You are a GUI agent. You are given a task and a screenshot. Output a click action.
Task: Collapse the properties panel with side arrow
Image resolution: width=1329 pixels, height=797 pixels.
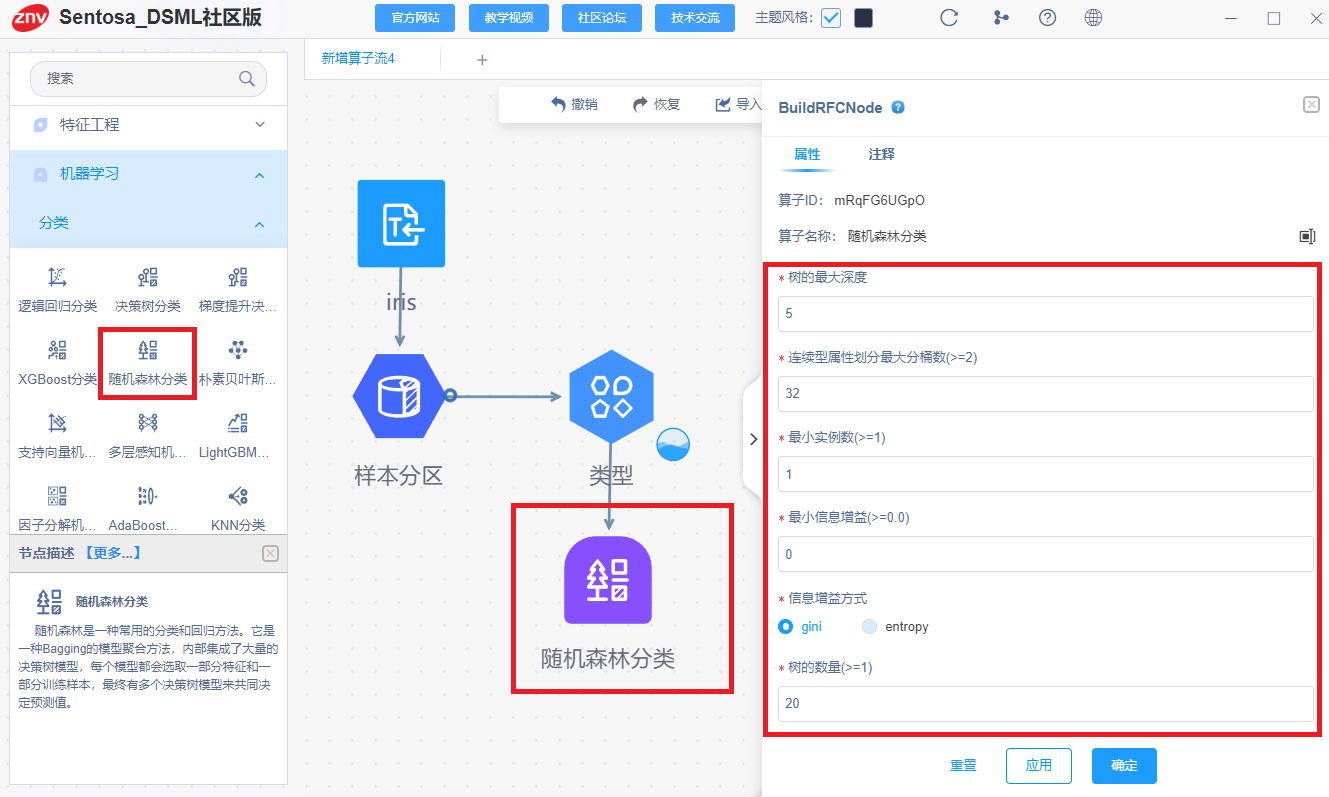coord(753,439)
